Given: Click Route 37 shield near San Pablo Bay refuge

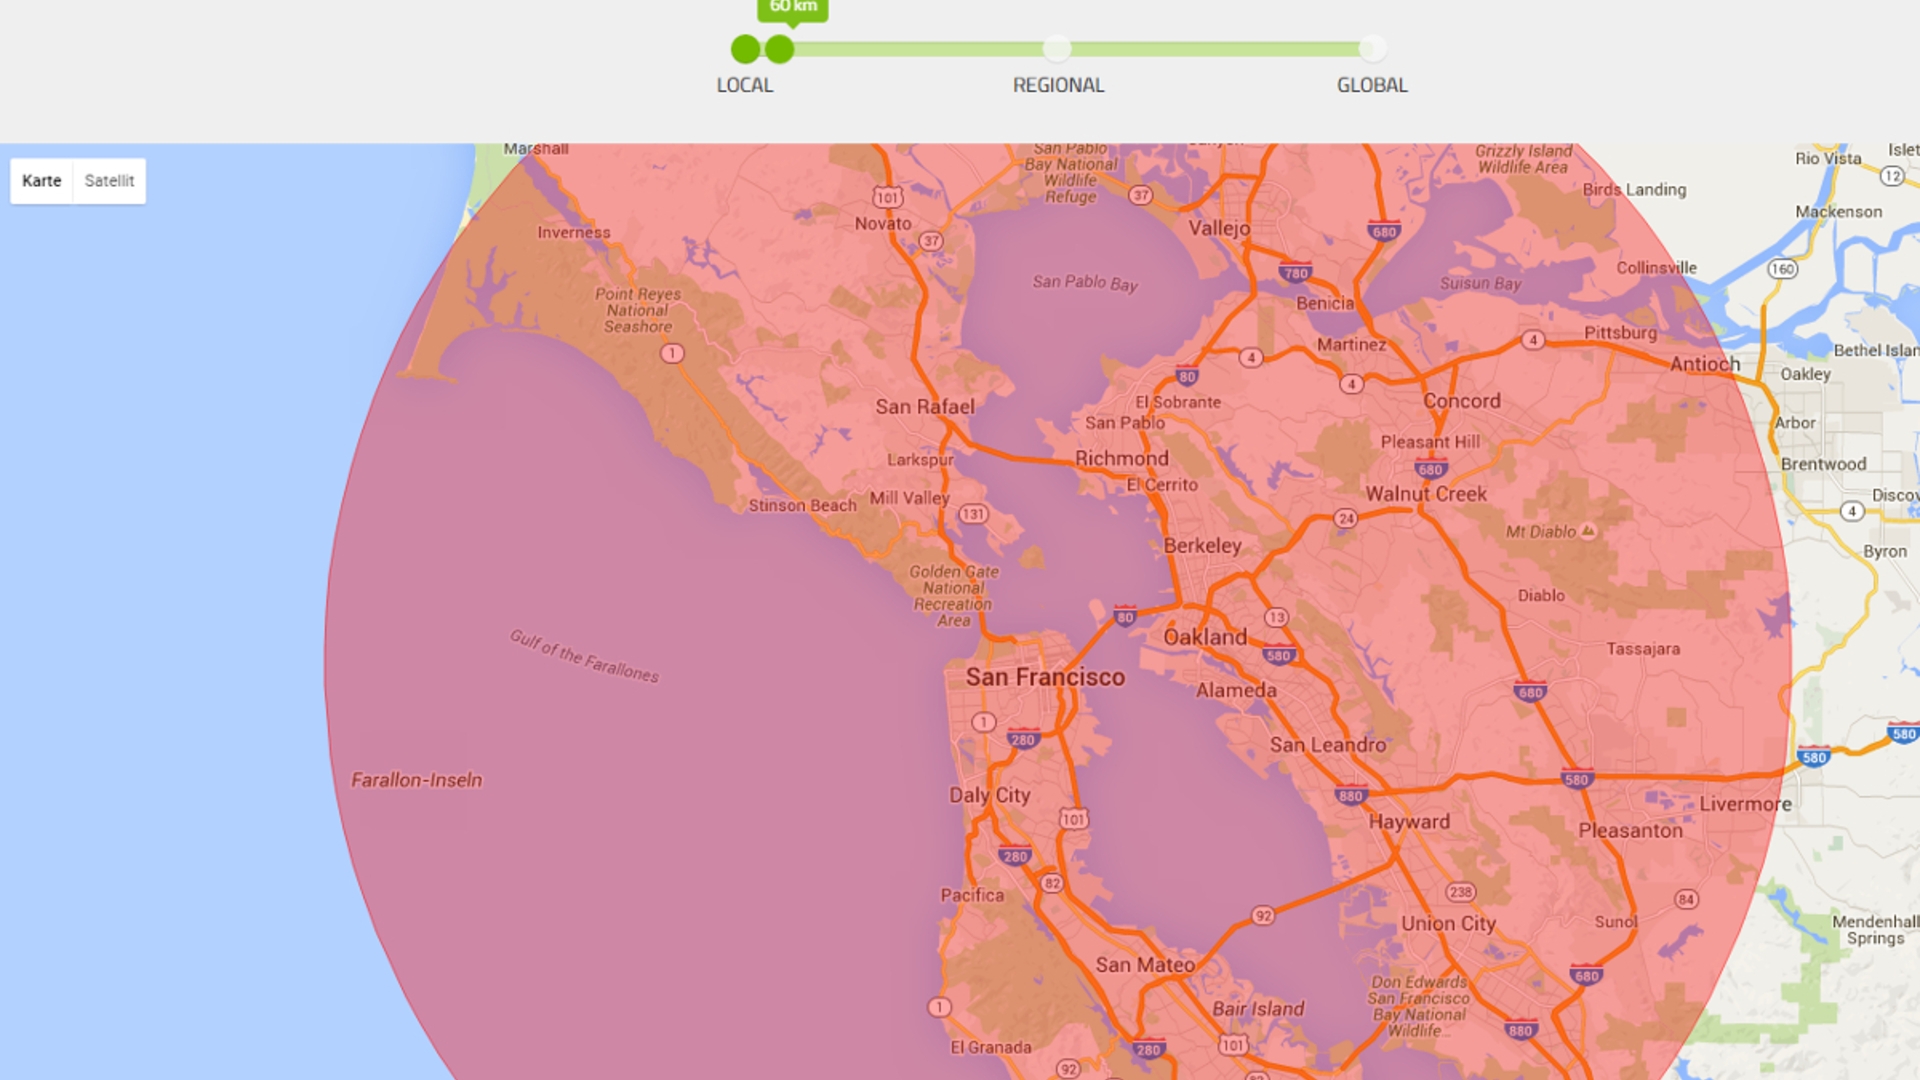Looking at the screenshot, I should (1141, 196).
